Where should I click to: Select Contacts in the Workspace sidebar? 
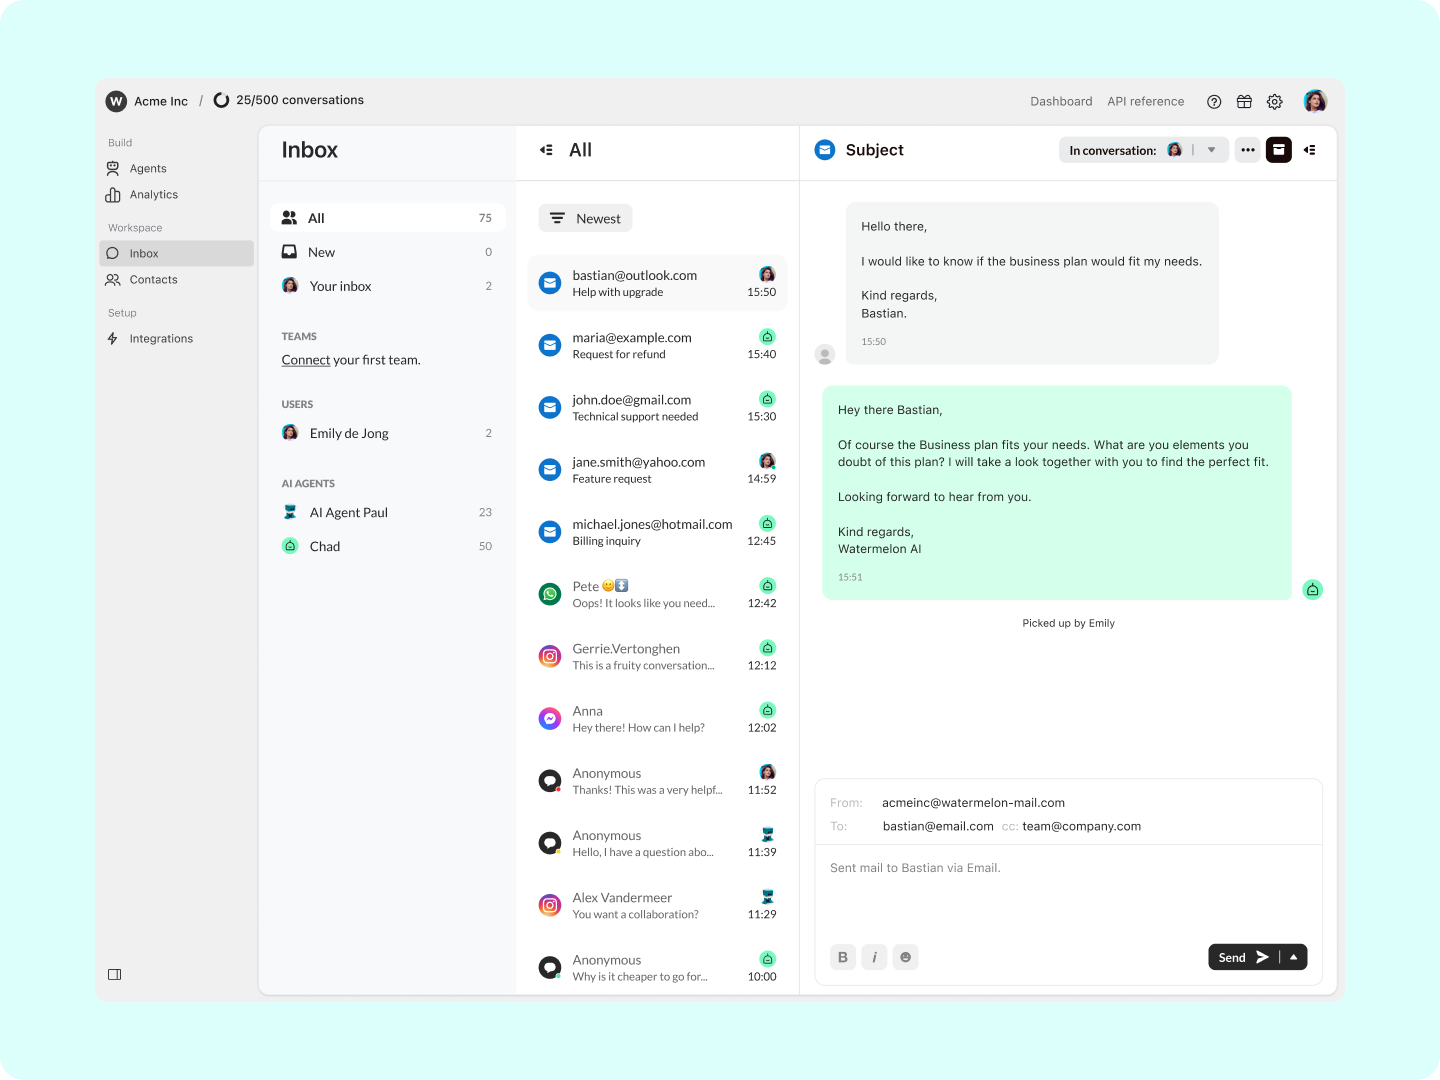153,280
